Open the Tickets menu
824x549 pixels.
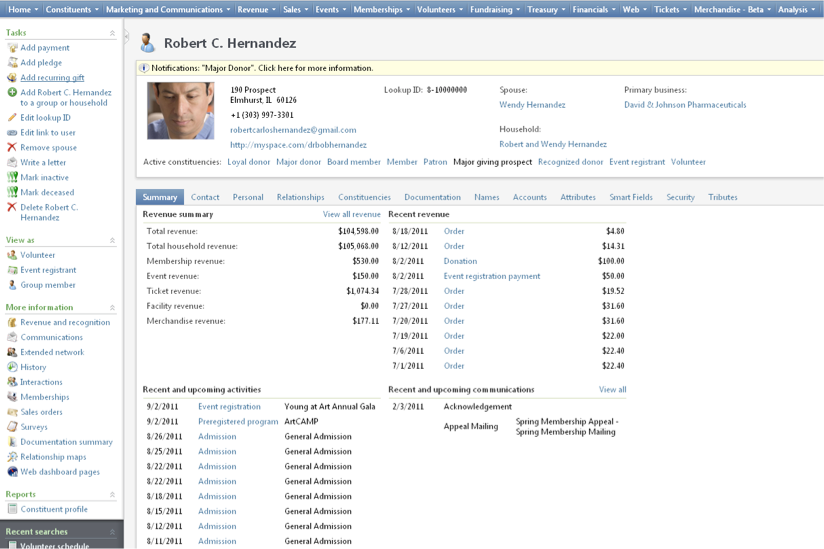tap(671, 9)
